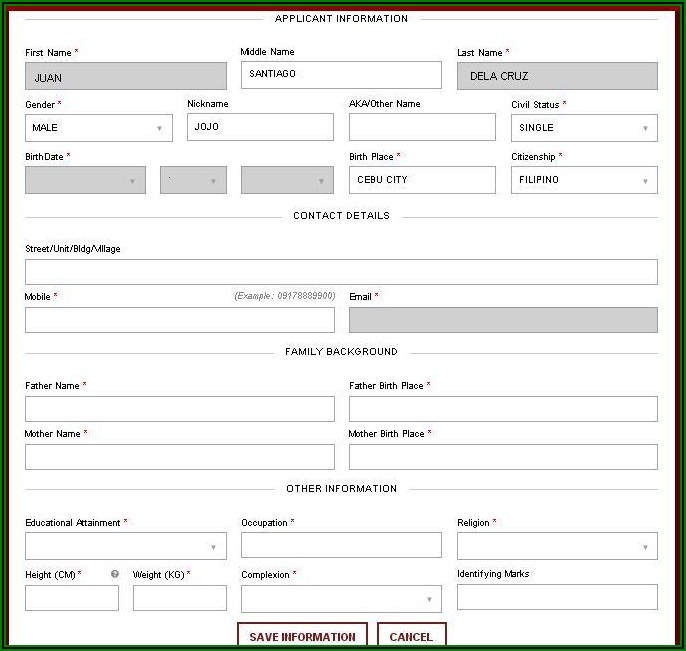686x651 pixels.
Task: Open the Religion dropdown
Action: [557, 546]
